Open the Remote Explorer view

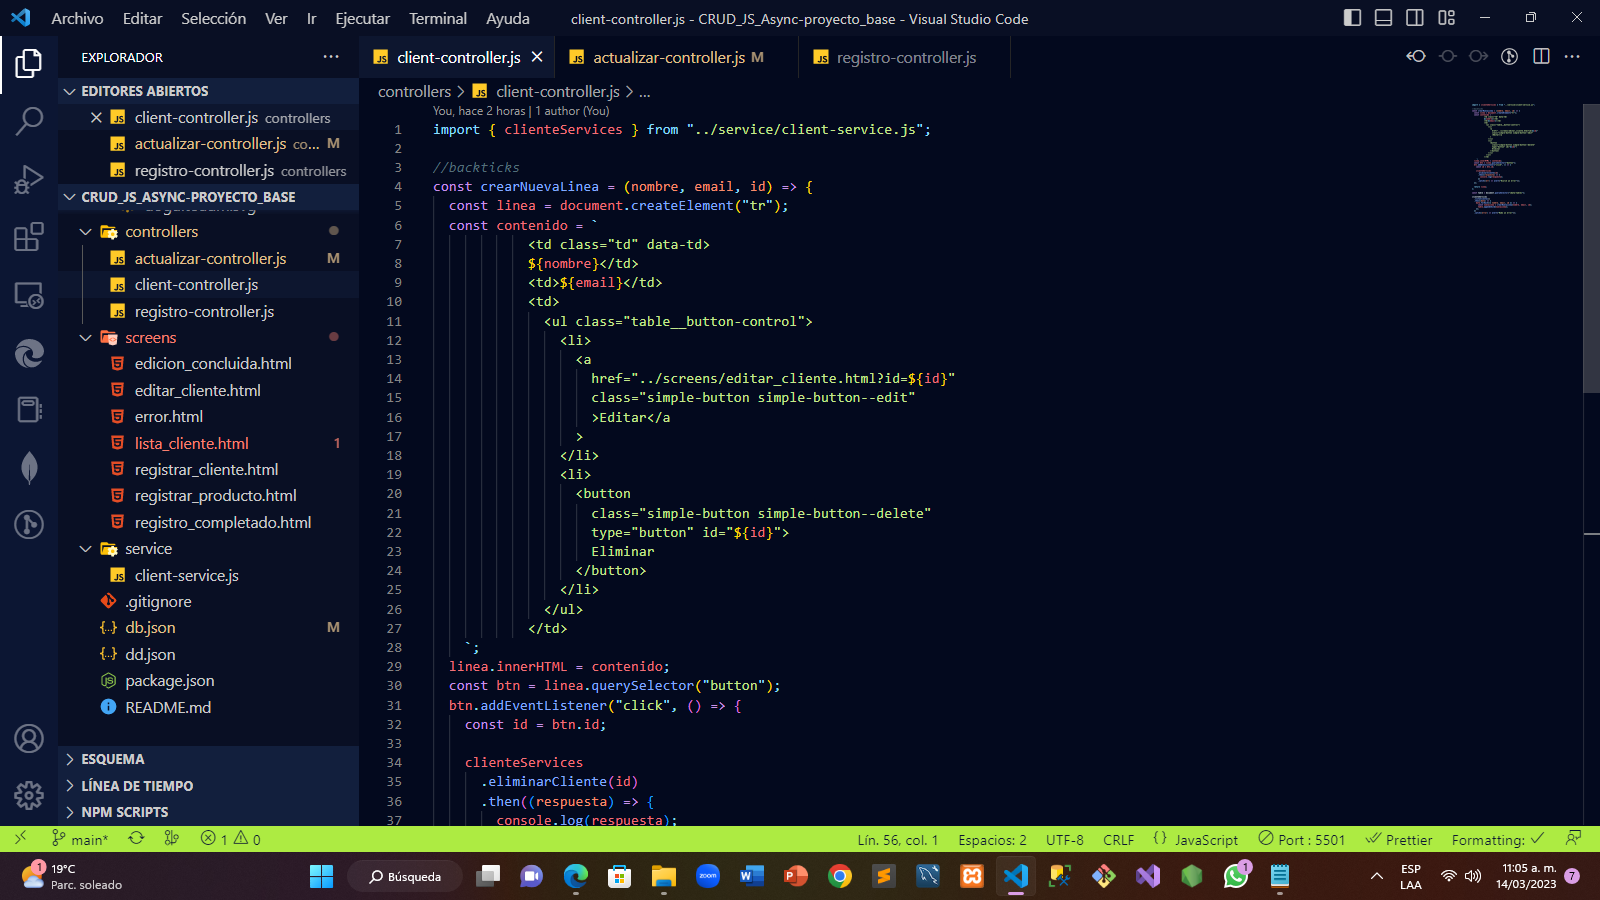(x=29, y=296)
